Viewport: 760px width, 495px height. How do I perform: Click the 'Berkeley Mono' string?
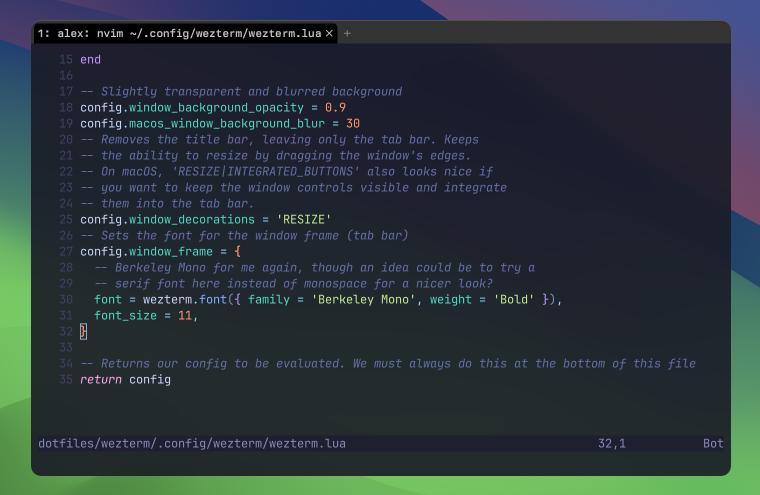pyautogui.click(x=364, y=300)
